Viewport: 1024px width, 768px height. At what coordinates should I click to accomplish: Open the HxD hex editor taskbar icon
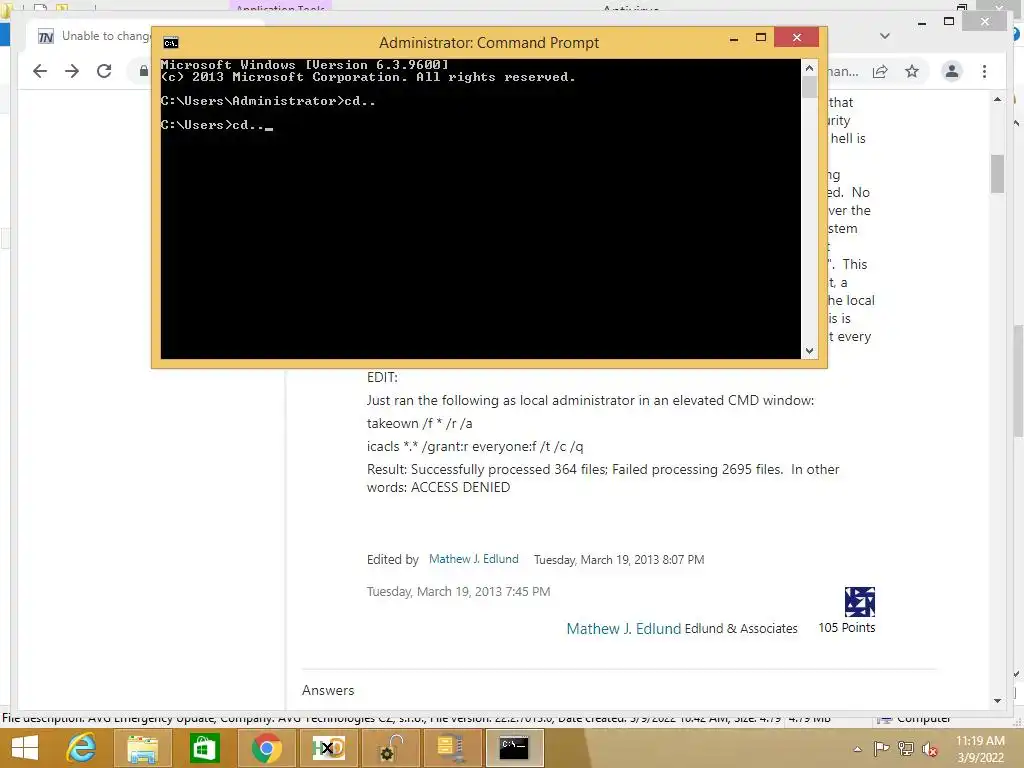tap(328, 748)
